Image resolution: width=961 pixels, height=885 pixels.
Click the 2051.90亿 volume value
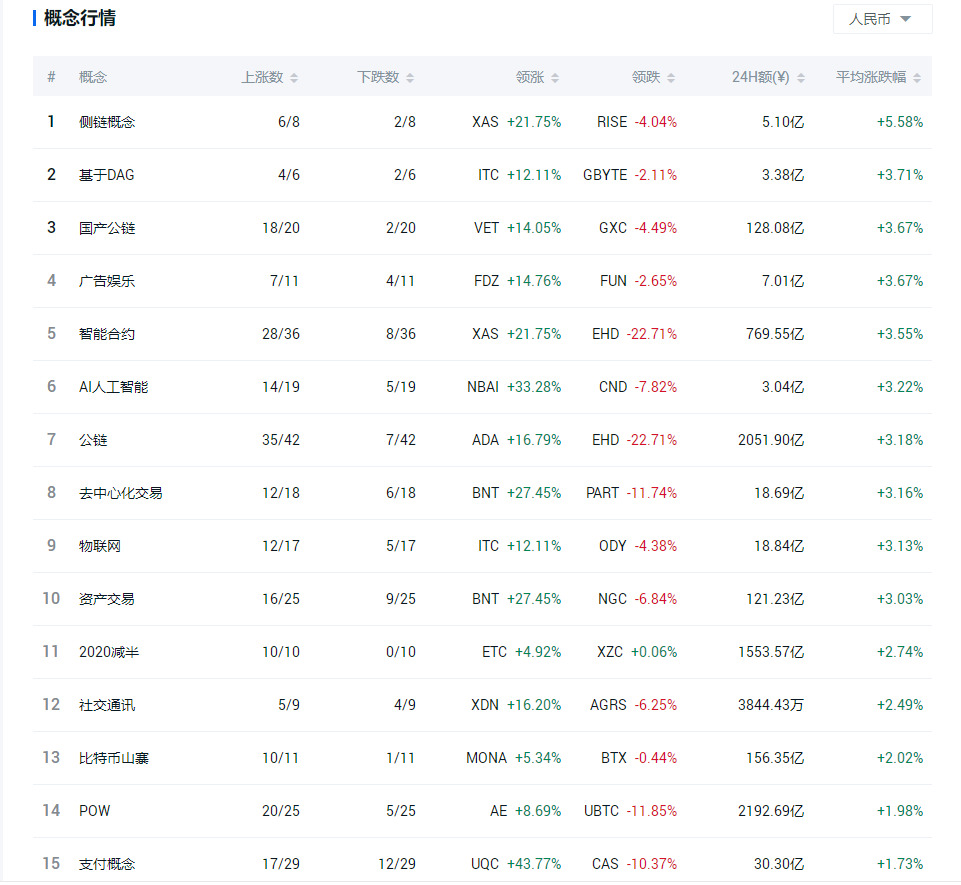pyautogui.click(x=771, y=440)
